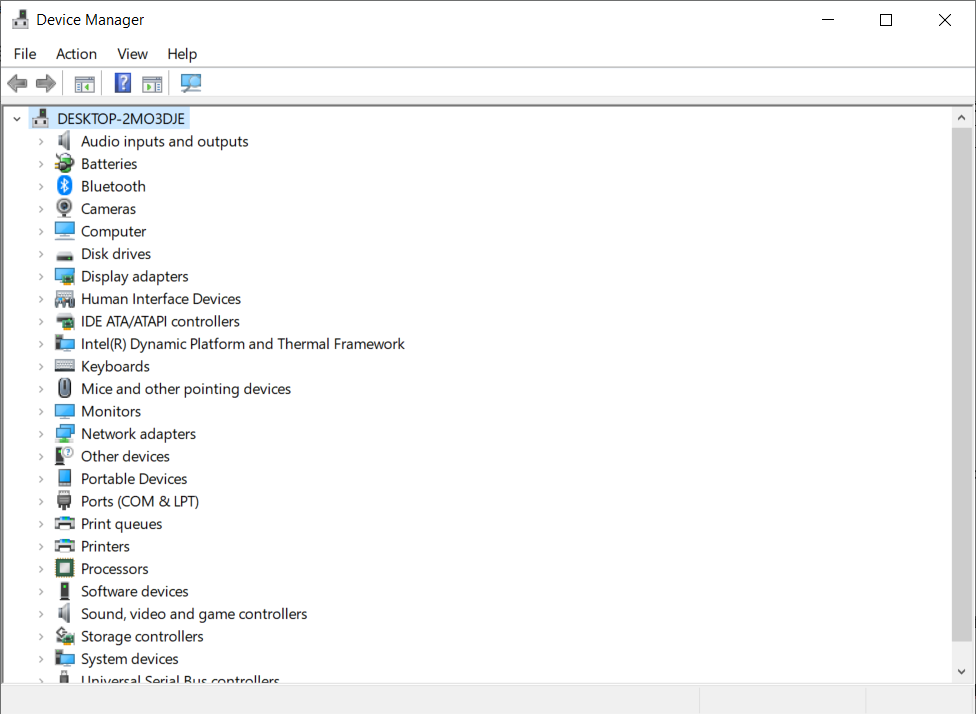Viewport: 976px width, 714px height.
Task: Open the Help menu
Action: (x=182, y=54)
